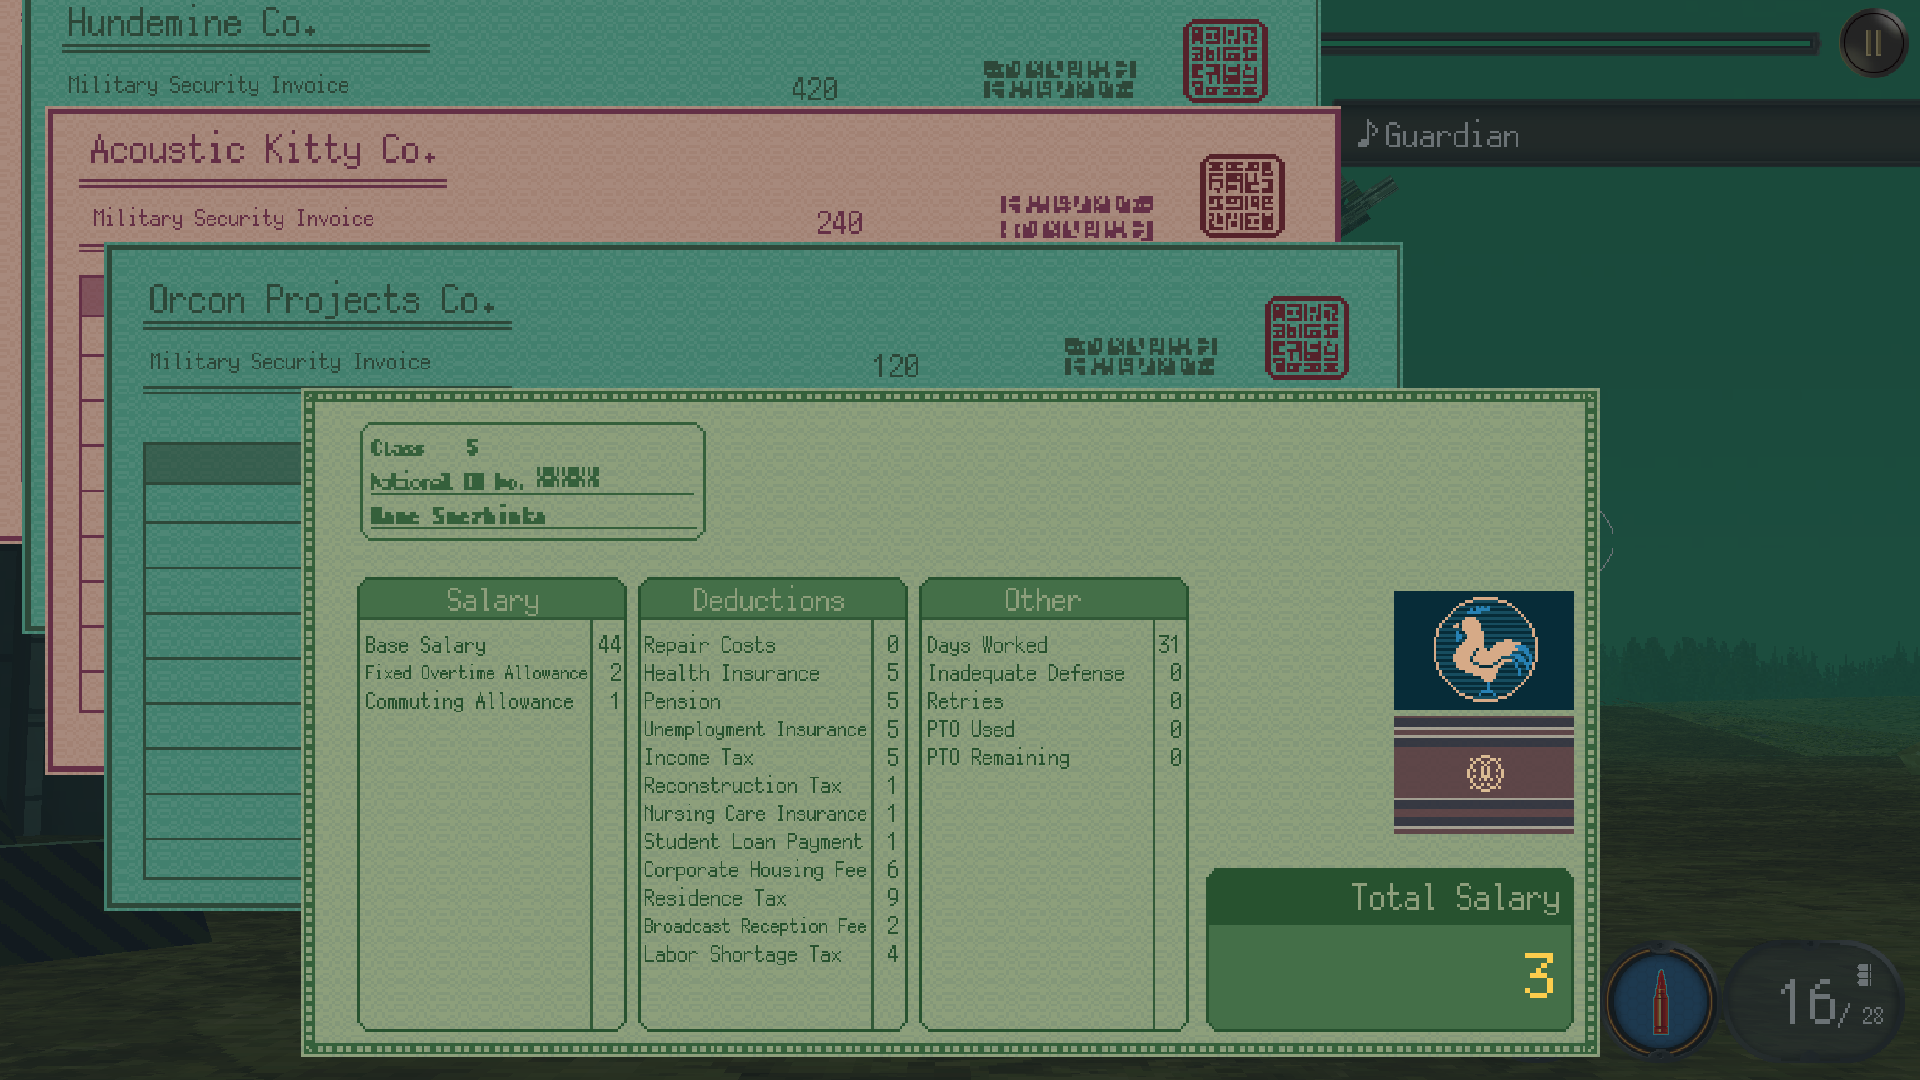This screenshot has width=1920, height=1080.
Task: Click the red bullet ammo icon
Action: click(1660, 1001)
